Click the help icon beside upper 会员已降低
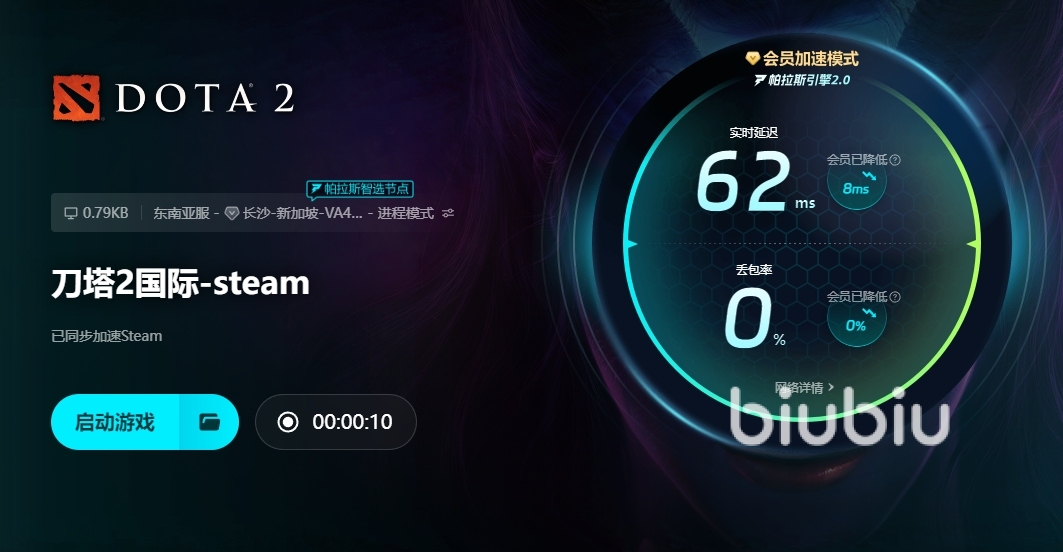 tap(895, 160)
